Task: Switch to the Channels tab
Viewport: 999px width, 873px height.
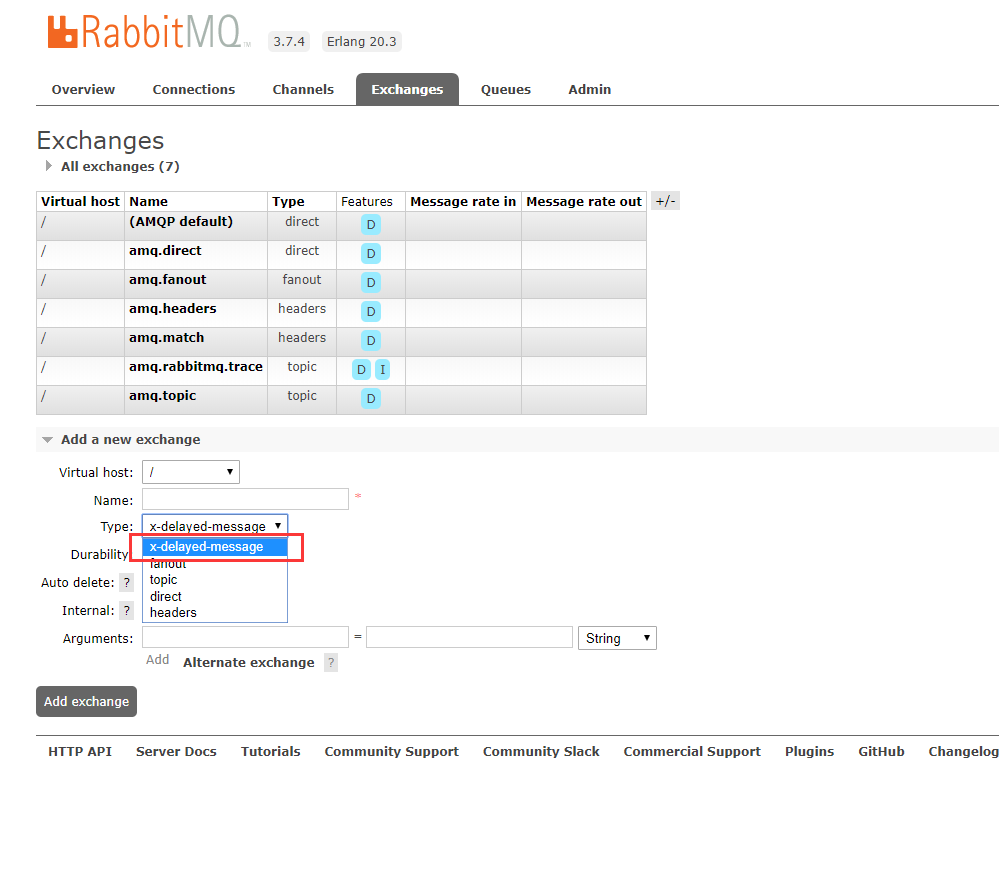Action: 303,89
